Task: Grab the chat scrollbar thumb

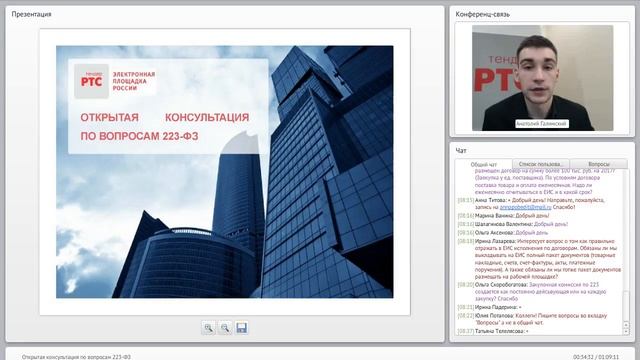Action: click(626, 305)
